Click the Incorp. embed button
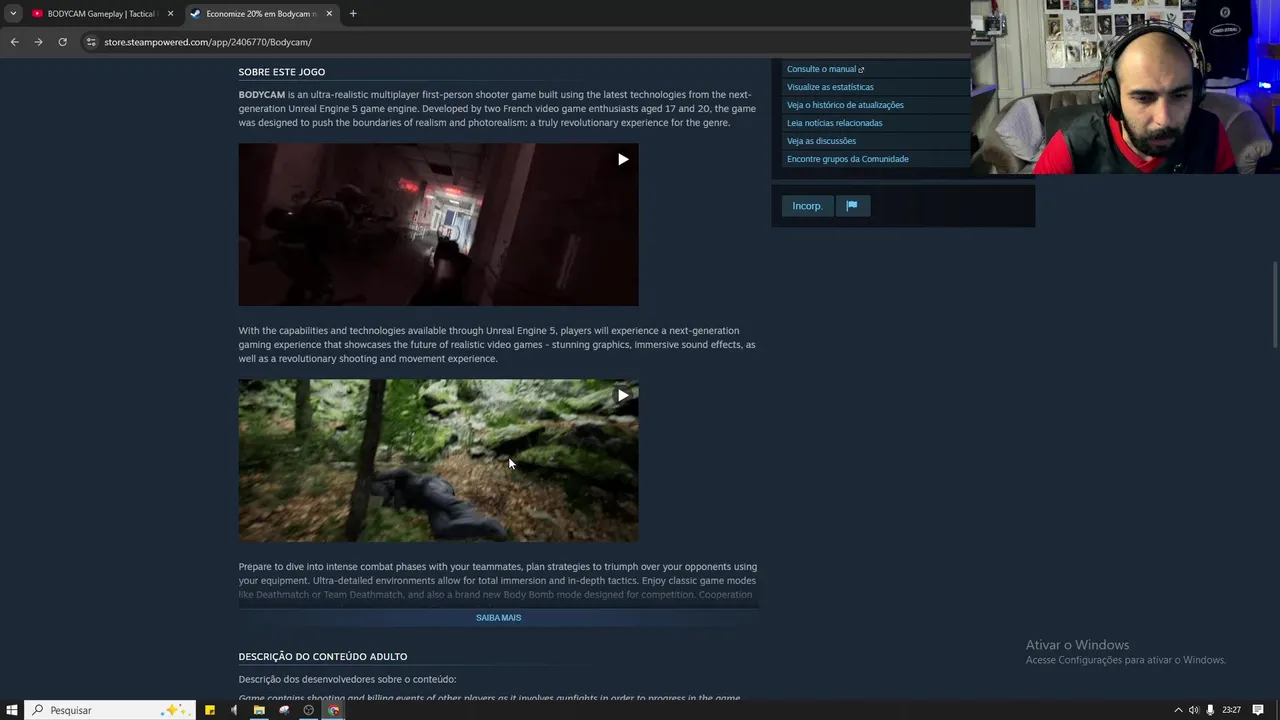This screenshot has height=720, width=1280. pos(807,206)
